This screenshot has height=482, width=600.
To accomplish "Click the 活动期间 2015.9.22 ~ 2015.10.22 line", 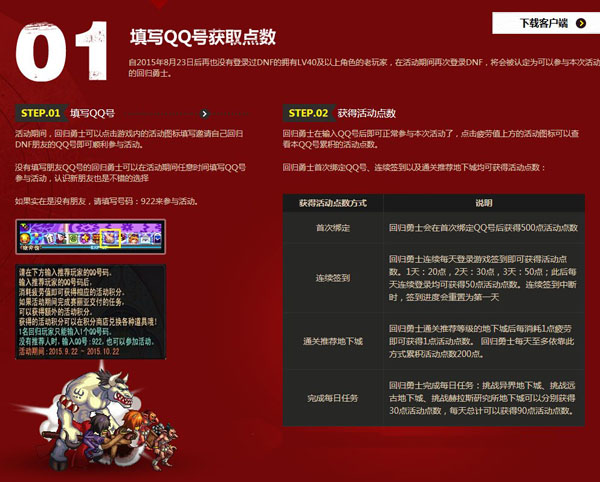I will [69, 352].
